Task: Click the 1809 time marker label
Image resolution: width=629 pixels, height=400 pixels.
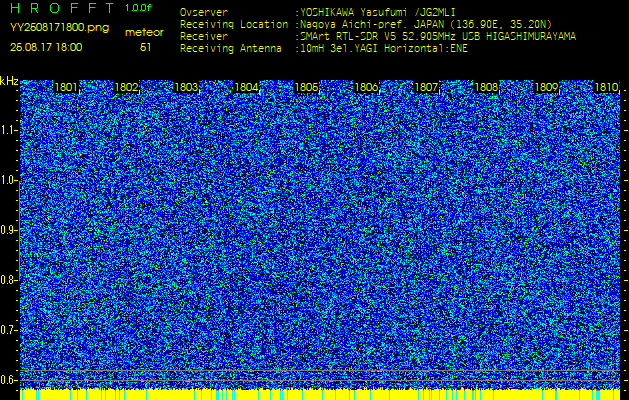Action: coord(546,87)
